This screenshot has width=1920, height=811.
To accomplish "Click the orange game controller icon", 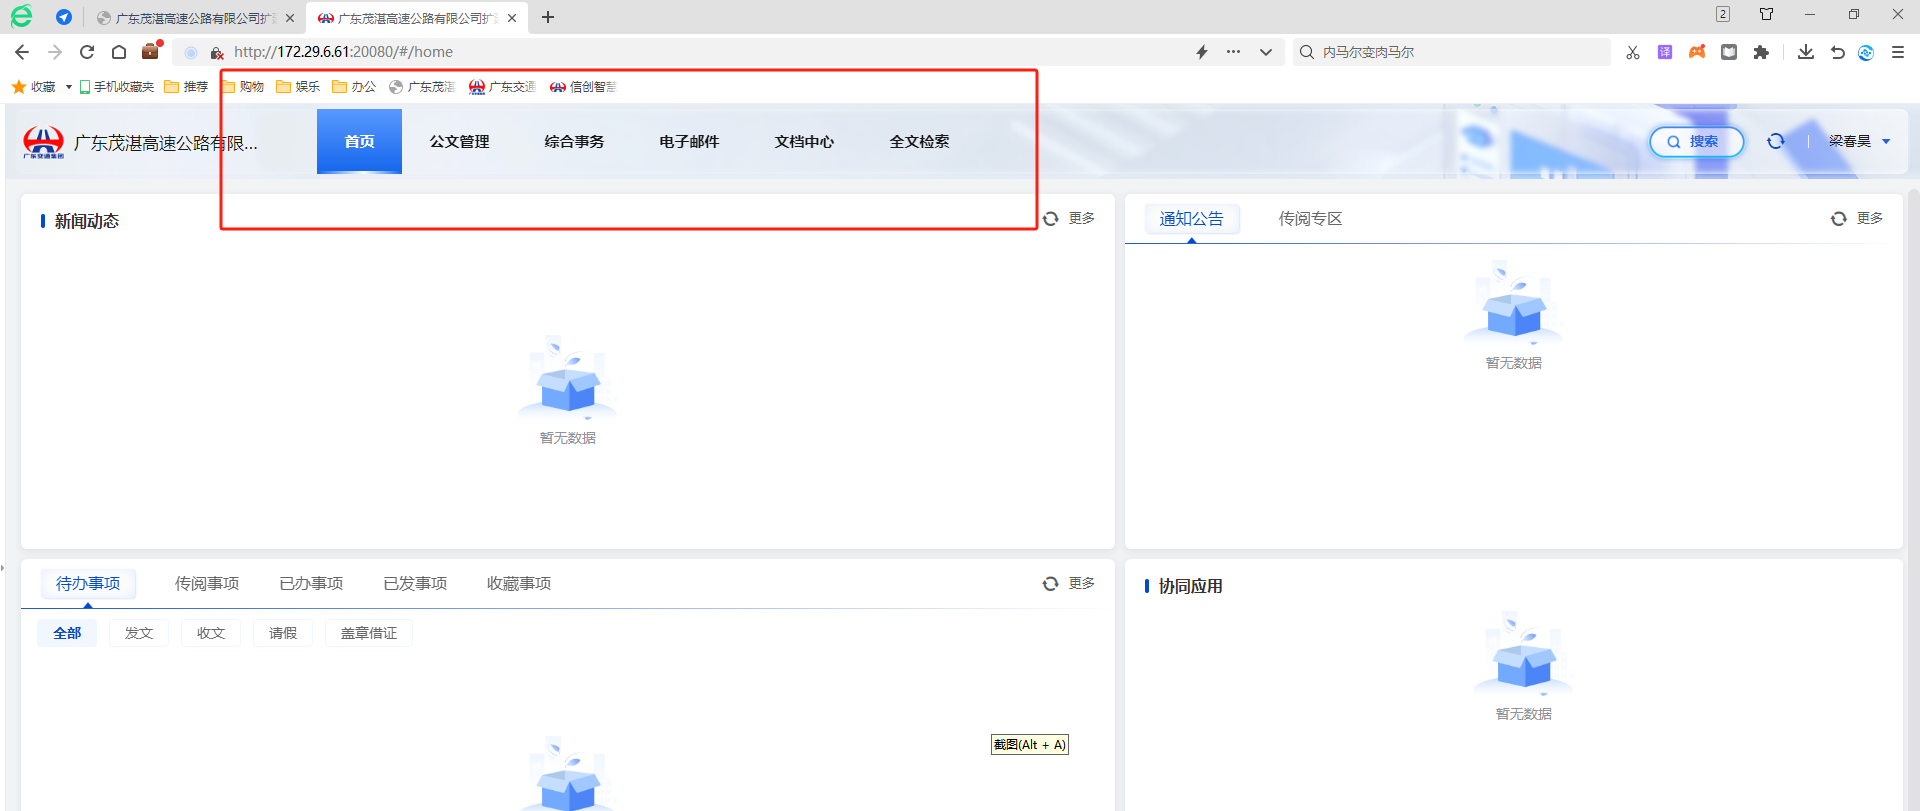I will (1697, 52).
